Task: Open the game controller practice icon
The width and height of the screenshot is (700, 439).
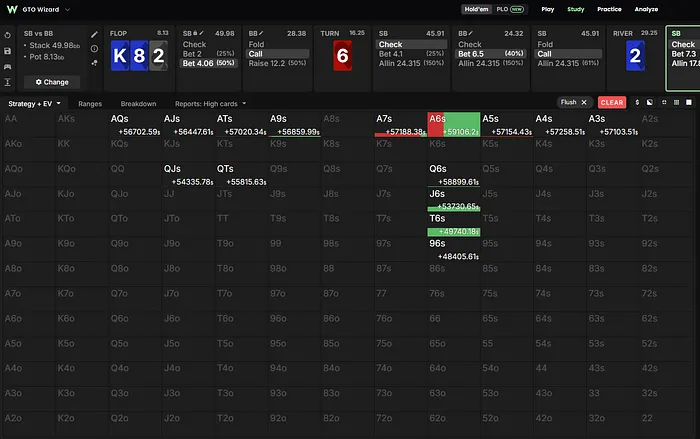Action: [x=8, y=67]
